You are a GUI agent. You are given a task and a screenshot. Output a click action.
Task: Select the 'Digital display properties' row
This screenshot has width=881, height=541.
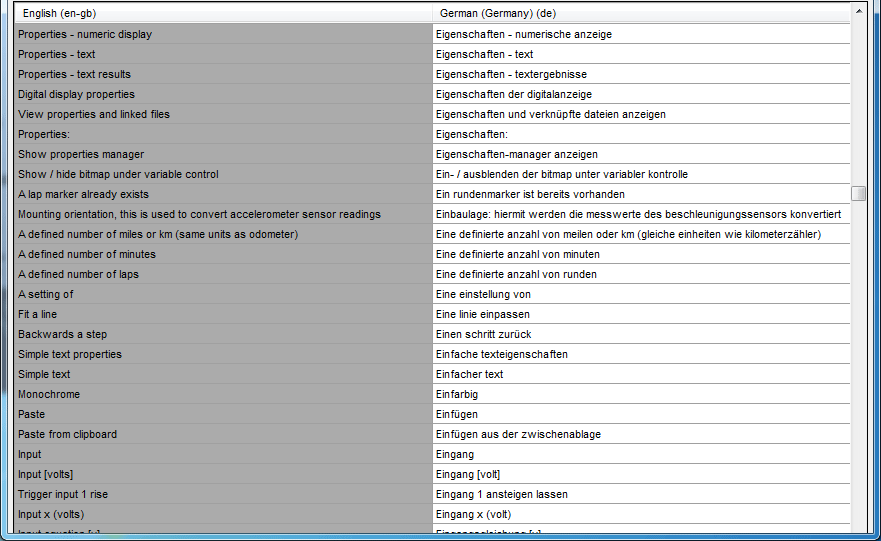[x=223, y=94]
